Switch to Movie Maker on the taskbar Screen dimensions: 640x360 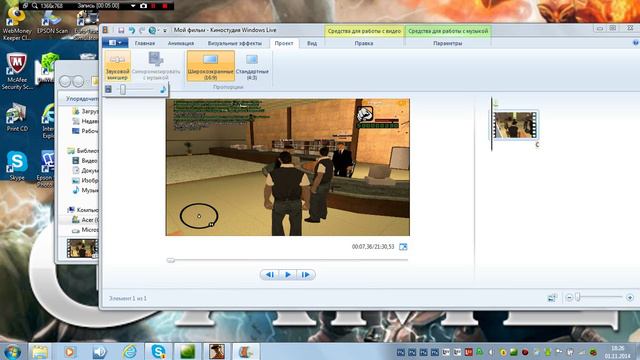click(246, 352)
